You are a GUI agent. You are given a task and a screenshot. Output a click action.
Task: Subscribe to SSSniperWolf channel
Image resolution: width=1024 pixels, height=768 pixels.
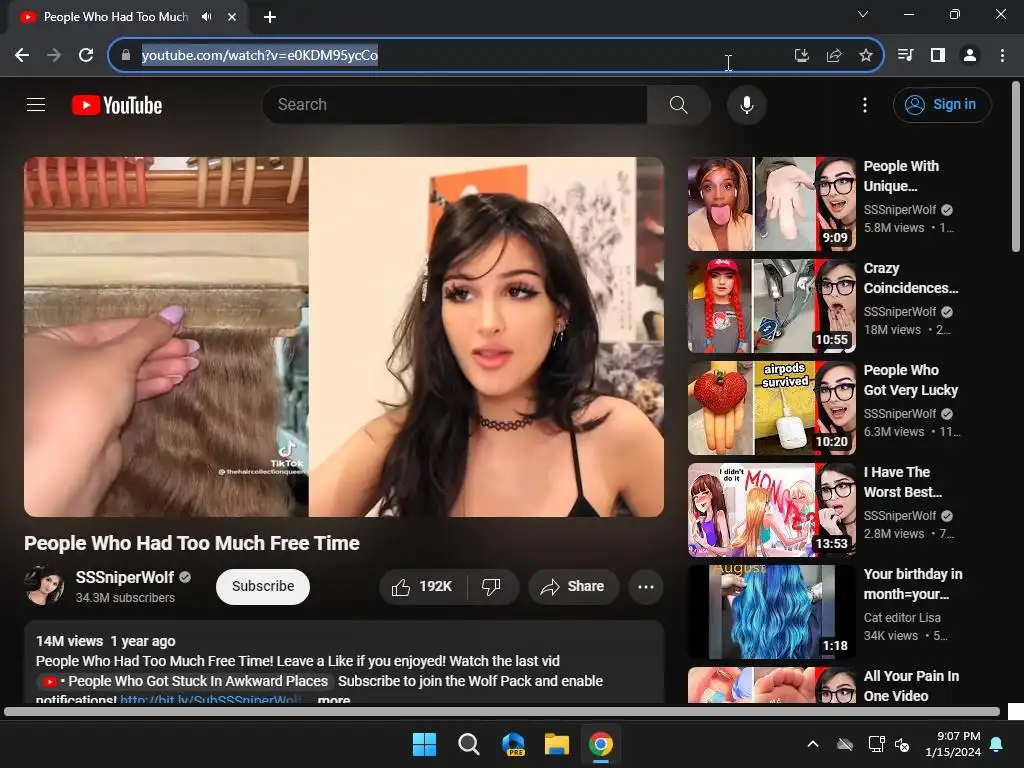(263, 586)
